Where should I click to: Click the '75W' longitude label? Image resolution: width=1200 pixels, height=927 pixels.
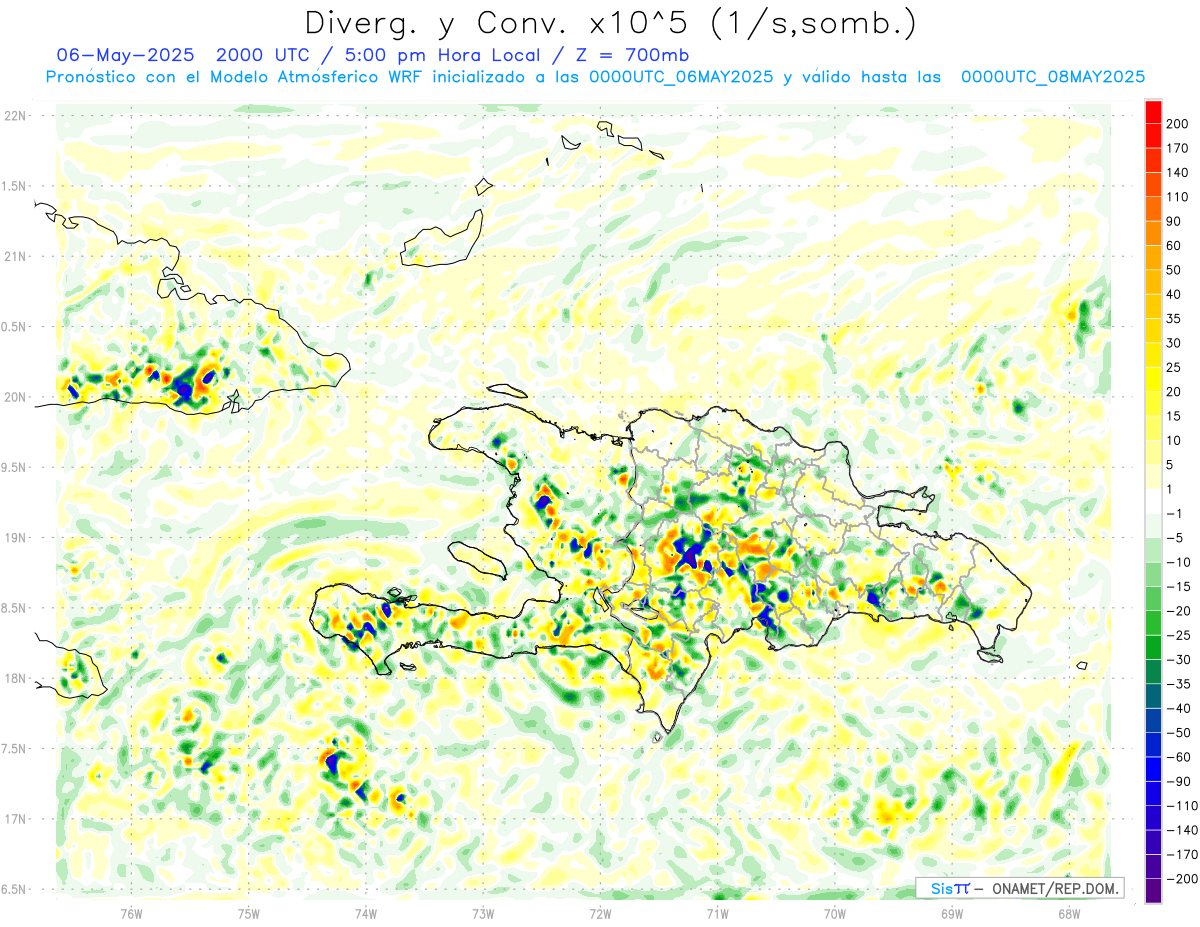click(249, 913)
